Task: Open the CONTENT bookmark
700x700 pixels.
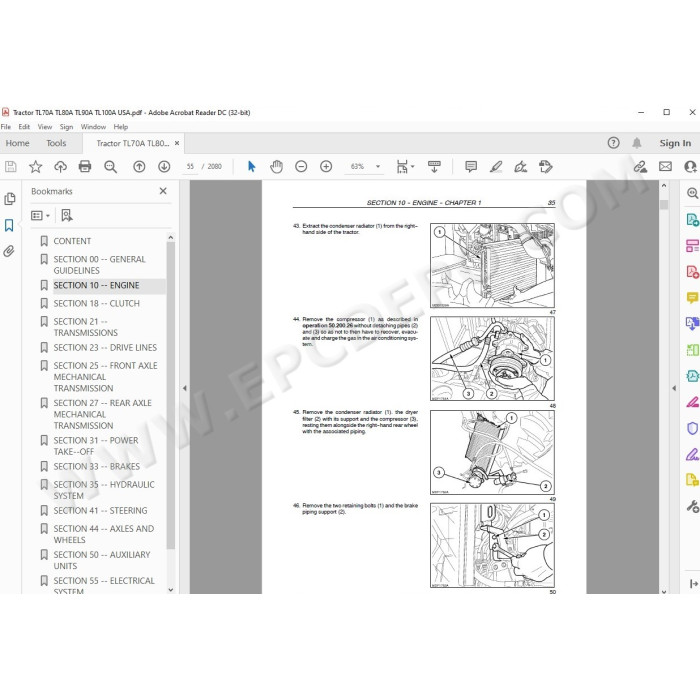Action: (72, 241)
